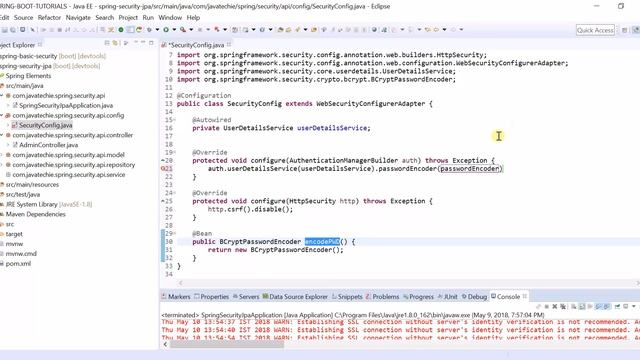Image resolution: width=640 pixels, height=360 pixels.
Task: Click Remove All Terminated Launches in Console
Action: [563, 307]
